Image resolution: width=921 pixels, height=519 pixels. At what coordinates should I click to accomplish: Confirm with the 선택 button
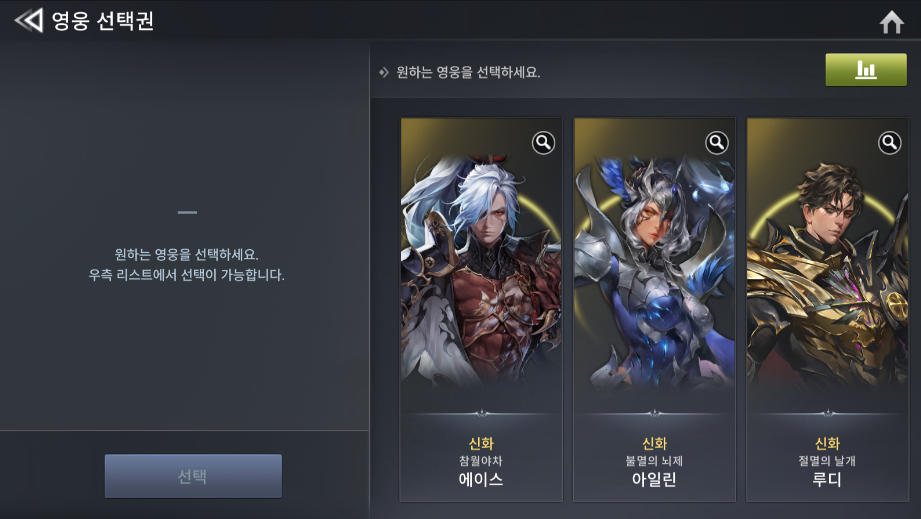point(193,476)
